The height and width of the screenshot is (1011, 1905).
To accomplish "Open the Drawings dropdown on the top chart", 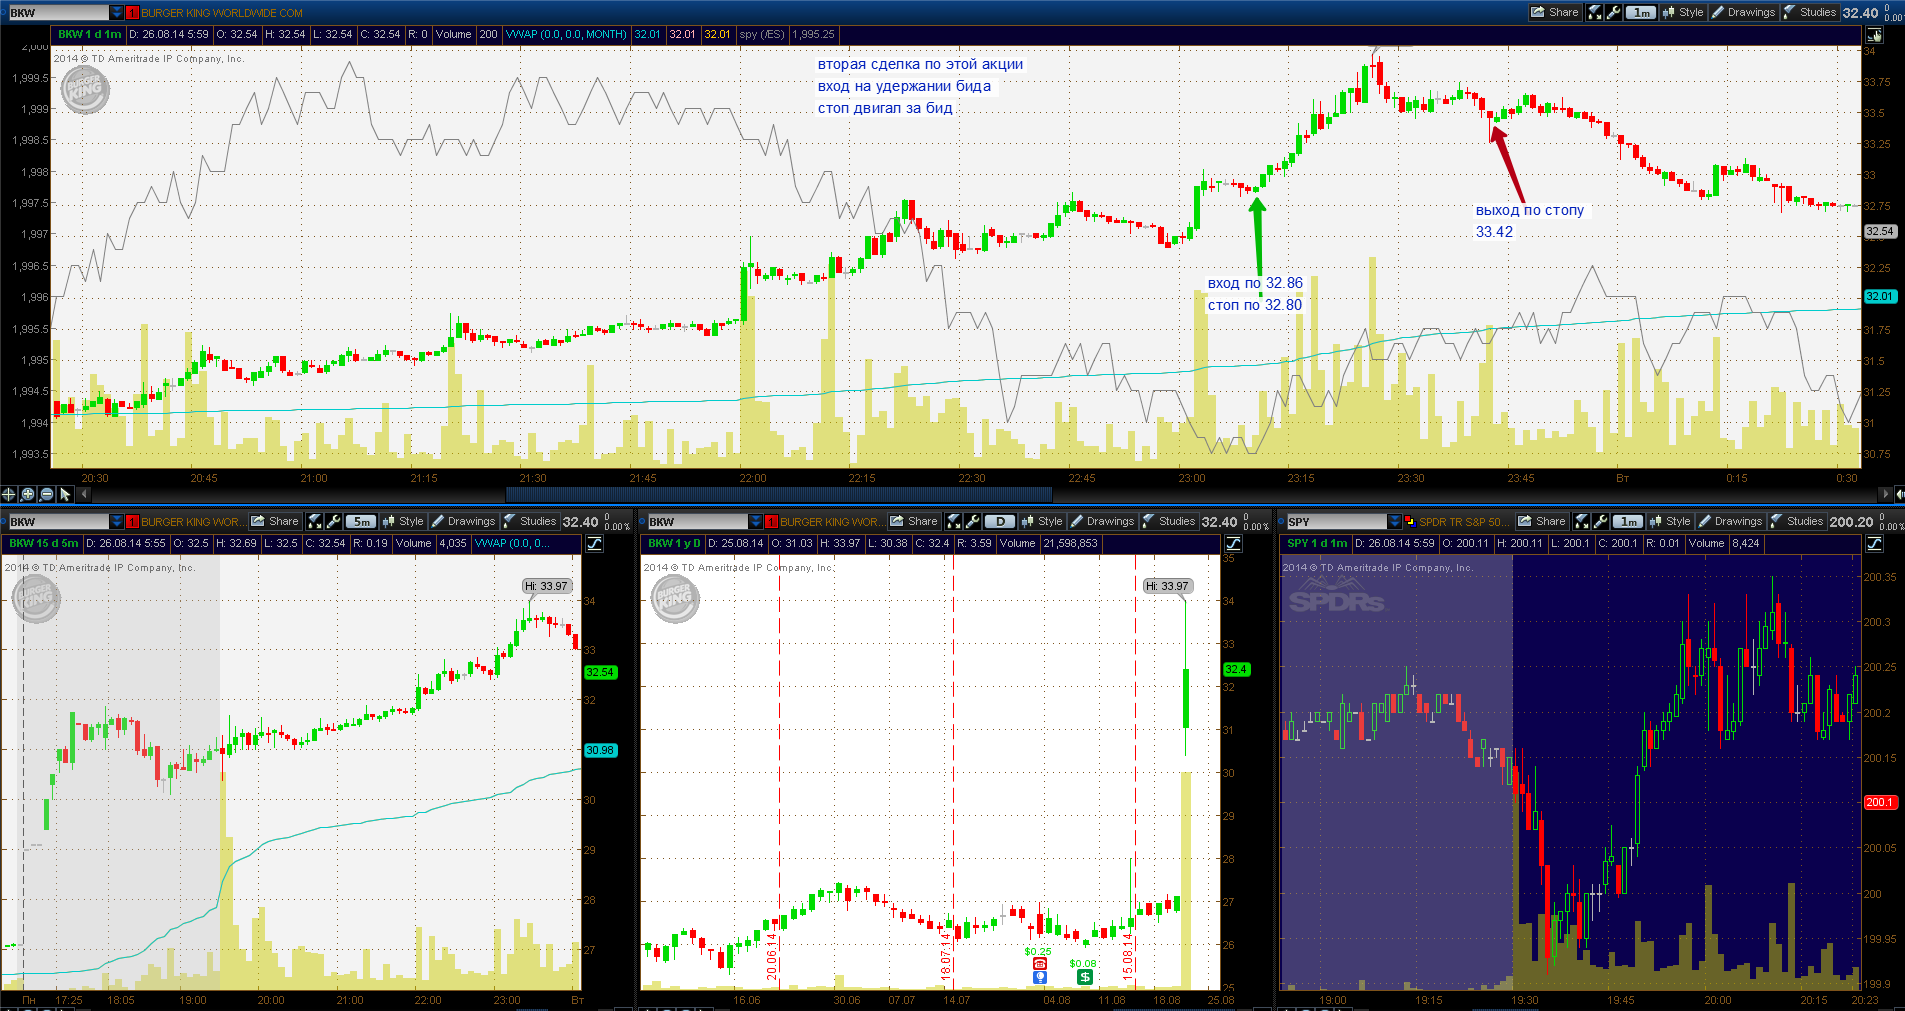I will click(1743, 13).
